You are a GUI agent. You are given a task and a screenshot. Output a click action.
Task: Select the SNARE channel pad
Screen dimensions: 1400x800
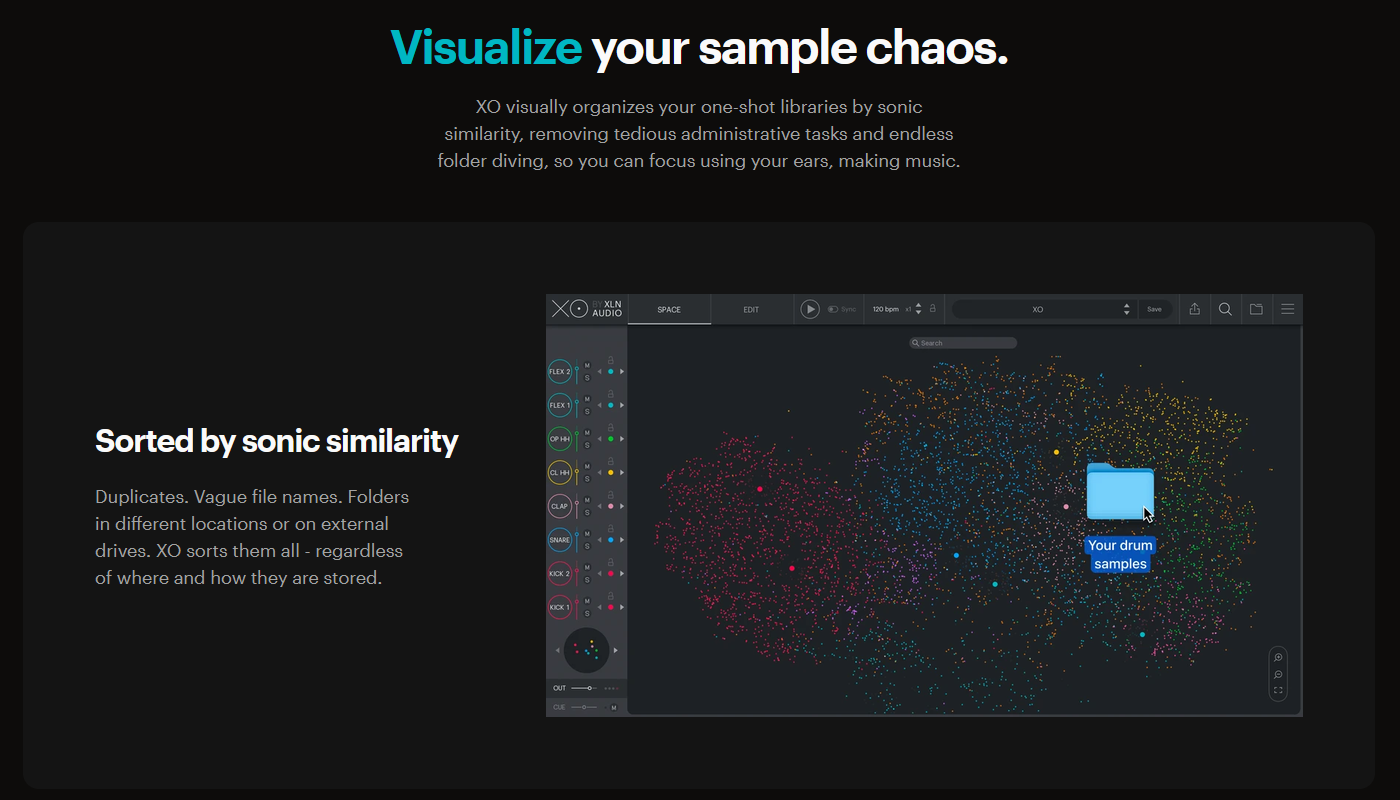click(560, 540)
